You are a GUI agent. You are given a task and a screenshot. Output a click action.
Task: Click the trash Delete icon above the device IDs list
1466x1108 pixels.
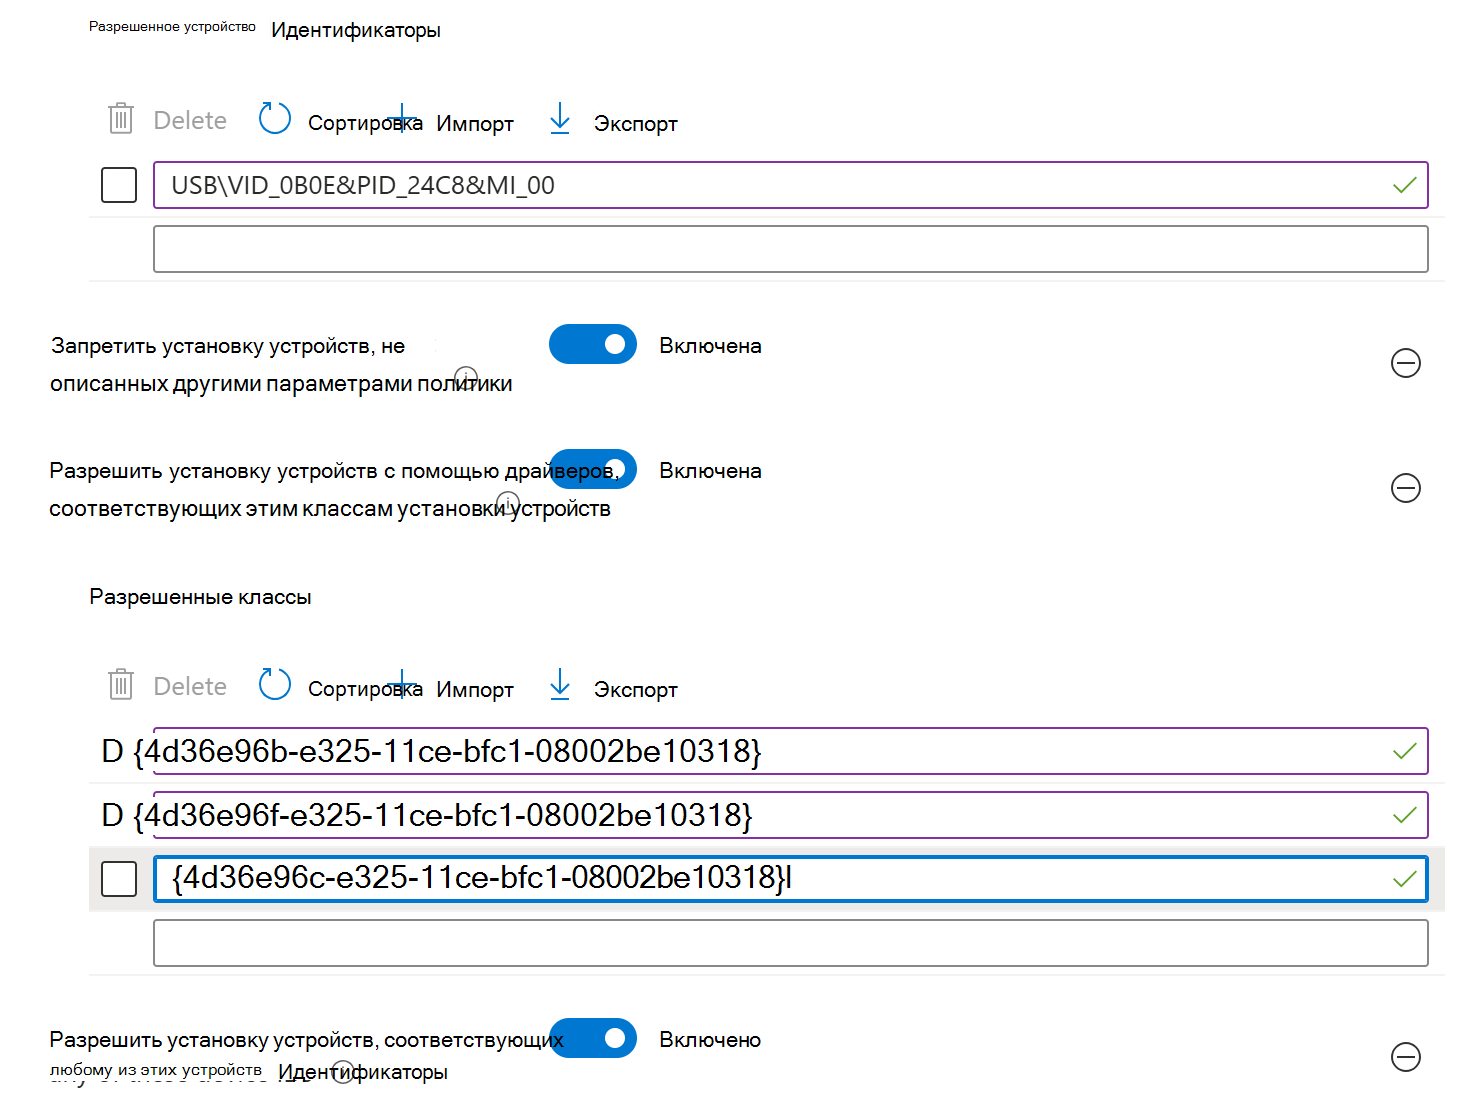coord(121,119)
